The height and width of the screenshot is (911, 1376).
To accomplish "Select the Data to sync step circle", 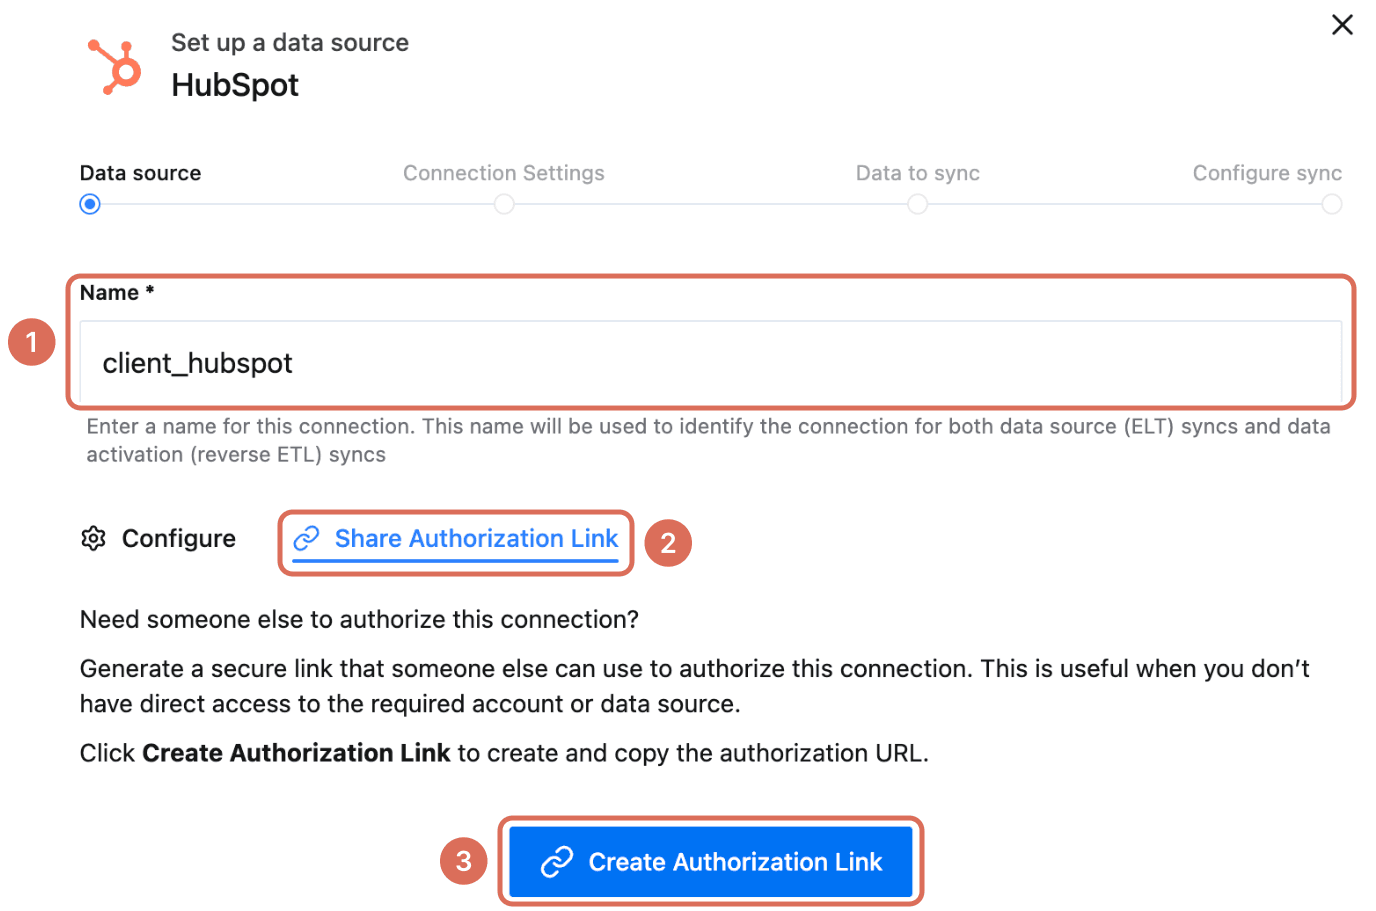I will coord(917,204).
